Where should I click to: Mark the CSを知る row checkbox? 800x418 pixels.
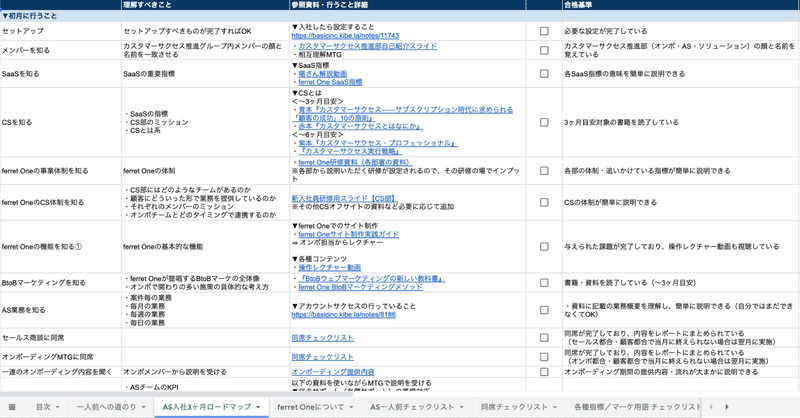[544, 122]
